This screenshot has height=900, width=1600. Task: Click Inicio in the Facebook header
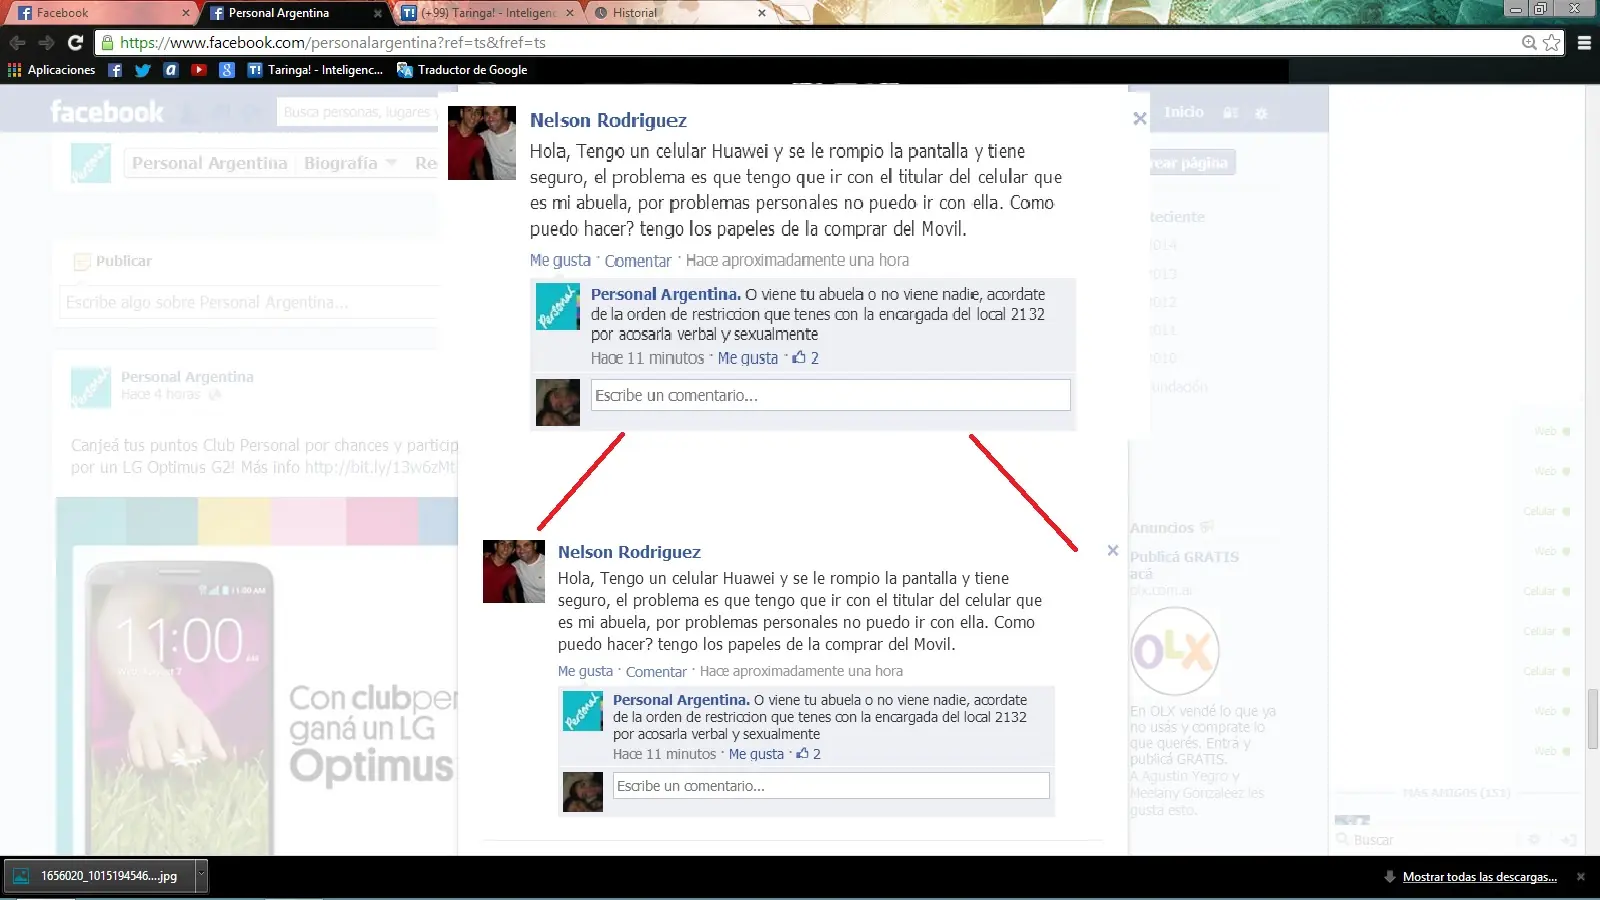[x=1184, y=112]
